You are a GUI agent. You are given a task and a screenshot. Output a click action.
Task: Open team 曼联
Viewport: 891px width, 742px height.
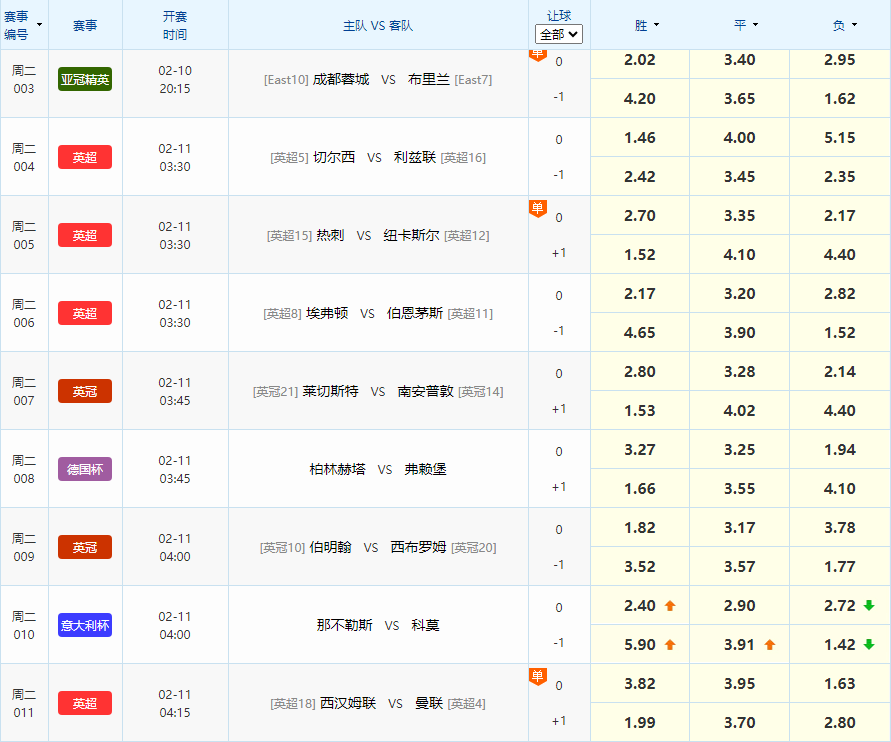(x=429, y=703)
